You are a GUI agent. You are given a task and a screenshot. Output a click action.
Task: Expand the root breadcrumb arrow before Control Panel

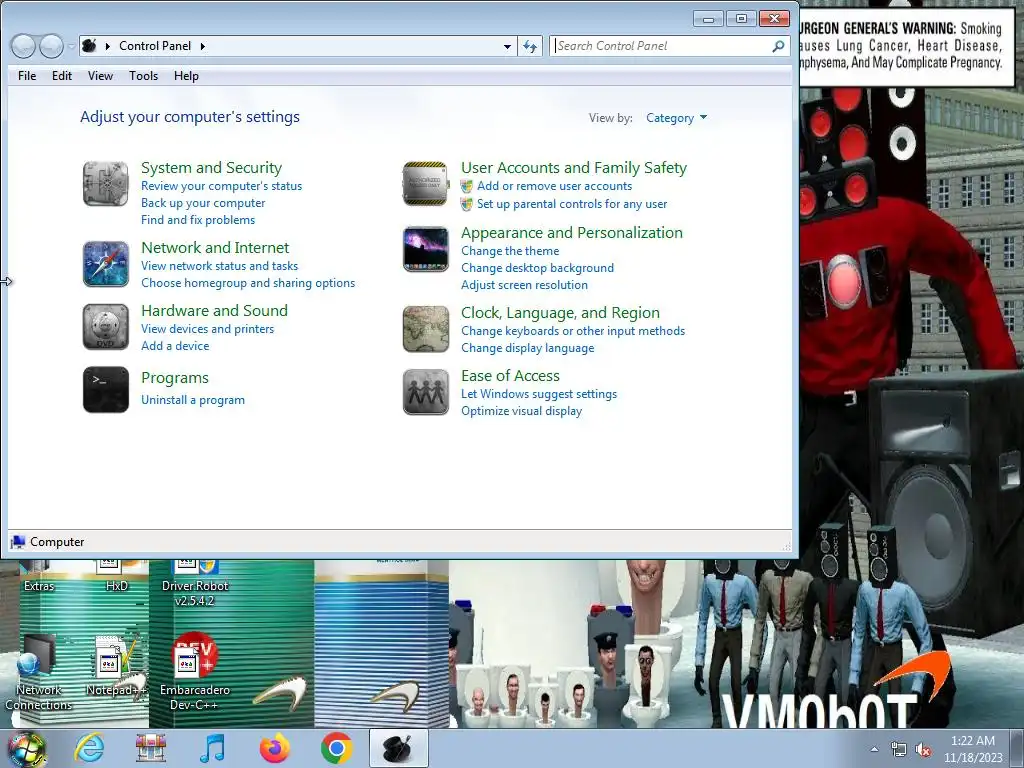click(108, 46)
